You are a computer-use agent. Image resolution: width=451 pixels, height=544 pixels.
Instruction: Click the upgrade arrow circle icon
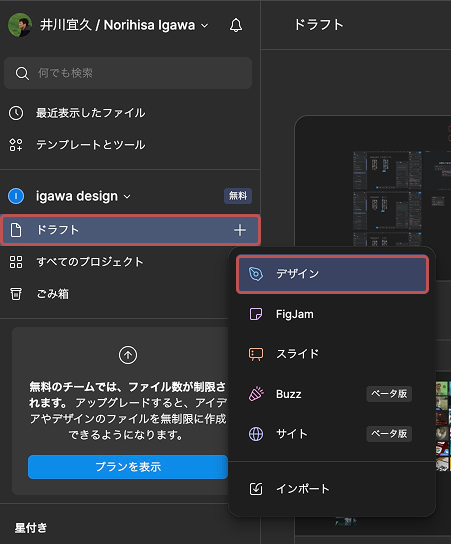pos(128,355)
